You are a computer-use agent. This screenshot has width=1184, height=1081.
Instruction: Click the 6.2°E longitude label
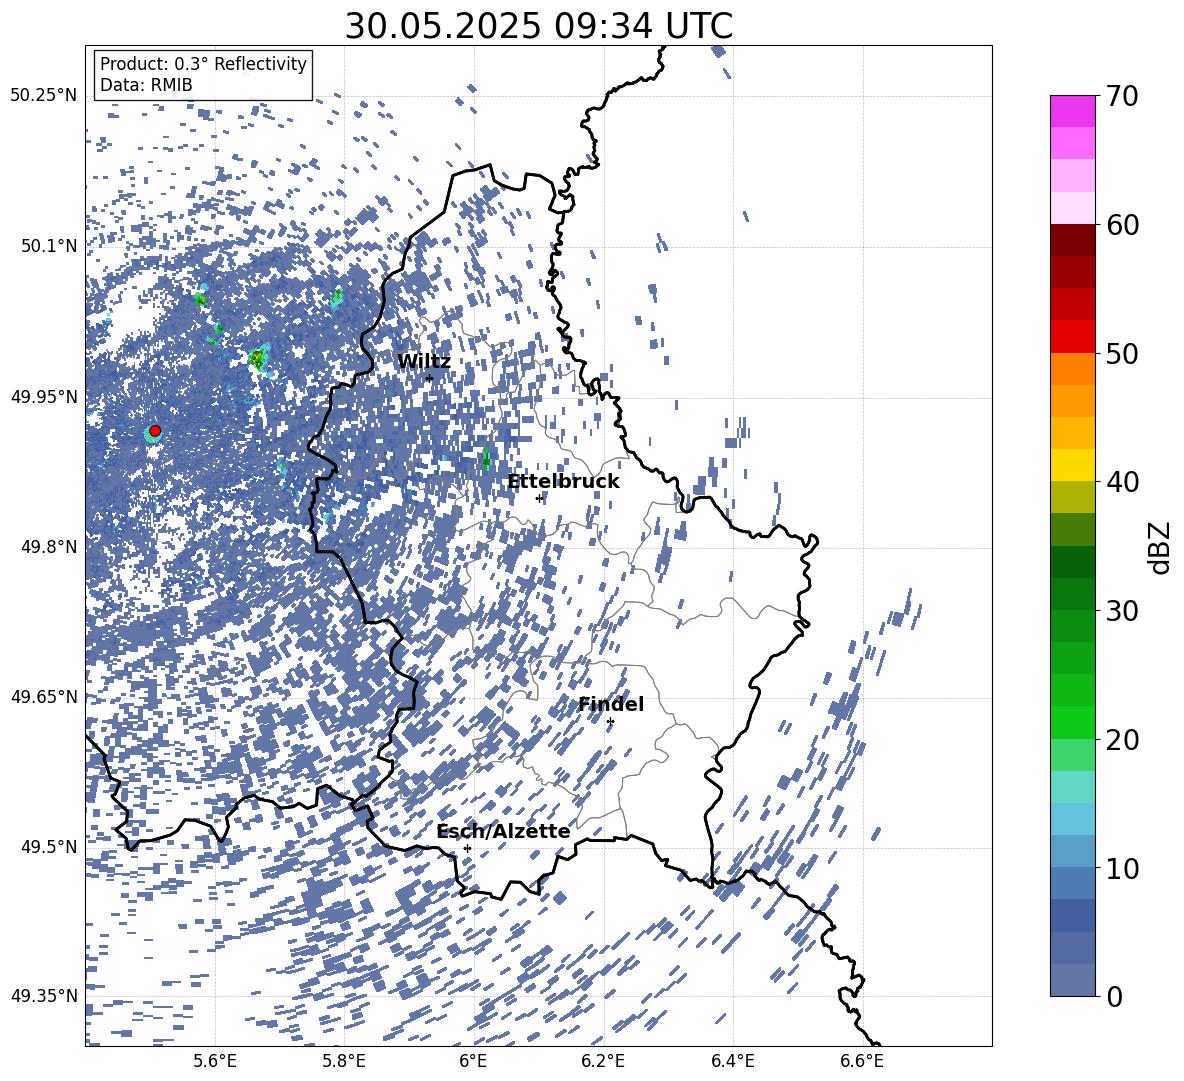click(x=603, y=1061)
